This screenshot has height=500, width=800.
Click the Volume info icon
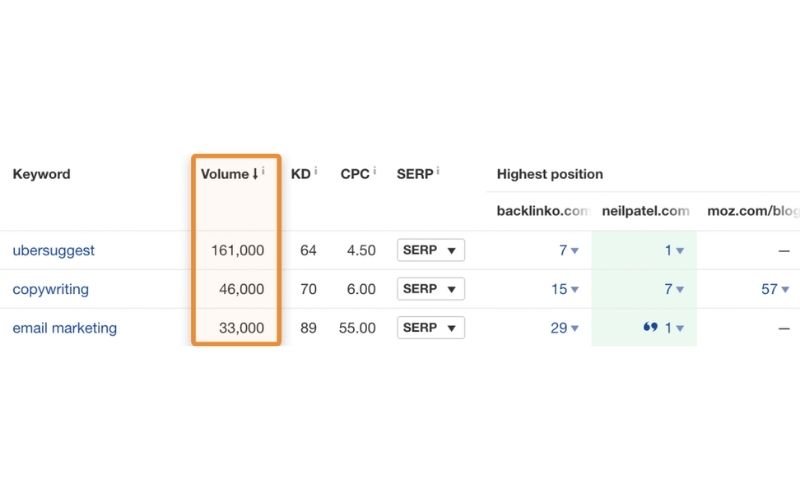263,171
